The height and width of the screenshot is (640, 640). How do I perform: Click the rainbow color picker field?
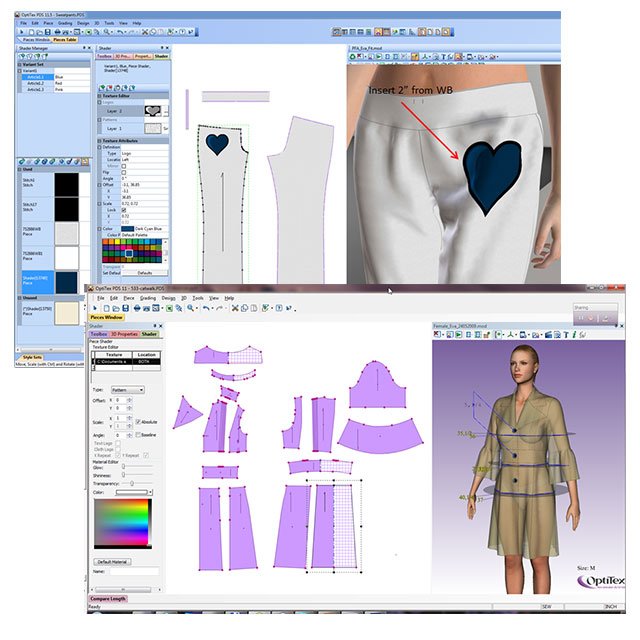pyautogui.click(x=123, y=524)
